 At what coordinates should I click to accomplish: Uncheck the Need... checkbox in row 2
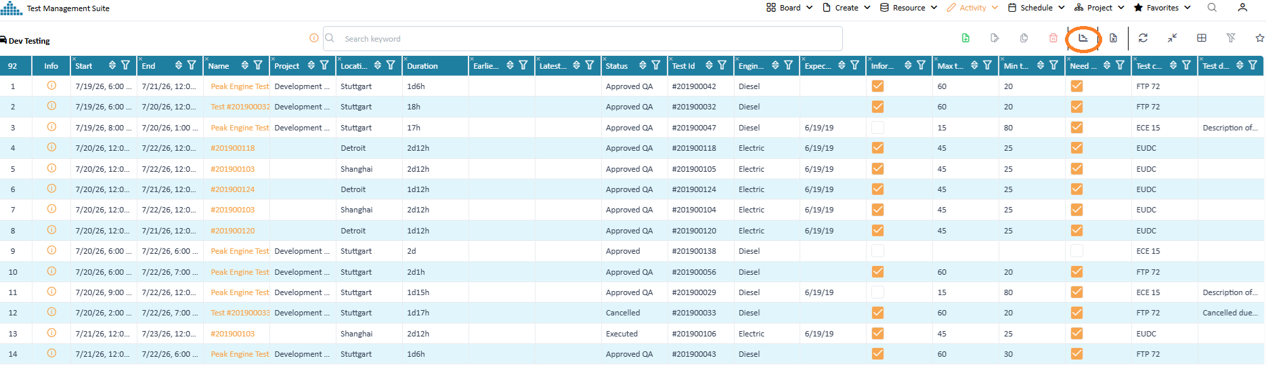[1076, 107]
